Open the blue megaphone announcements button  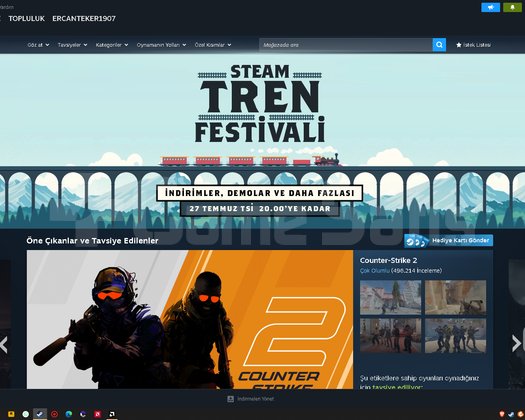(x=491, y=7)
